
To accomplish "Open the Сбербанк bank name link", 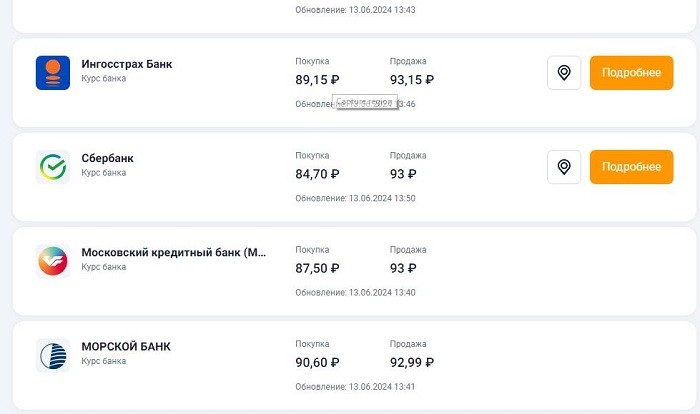I will (107, 159).
